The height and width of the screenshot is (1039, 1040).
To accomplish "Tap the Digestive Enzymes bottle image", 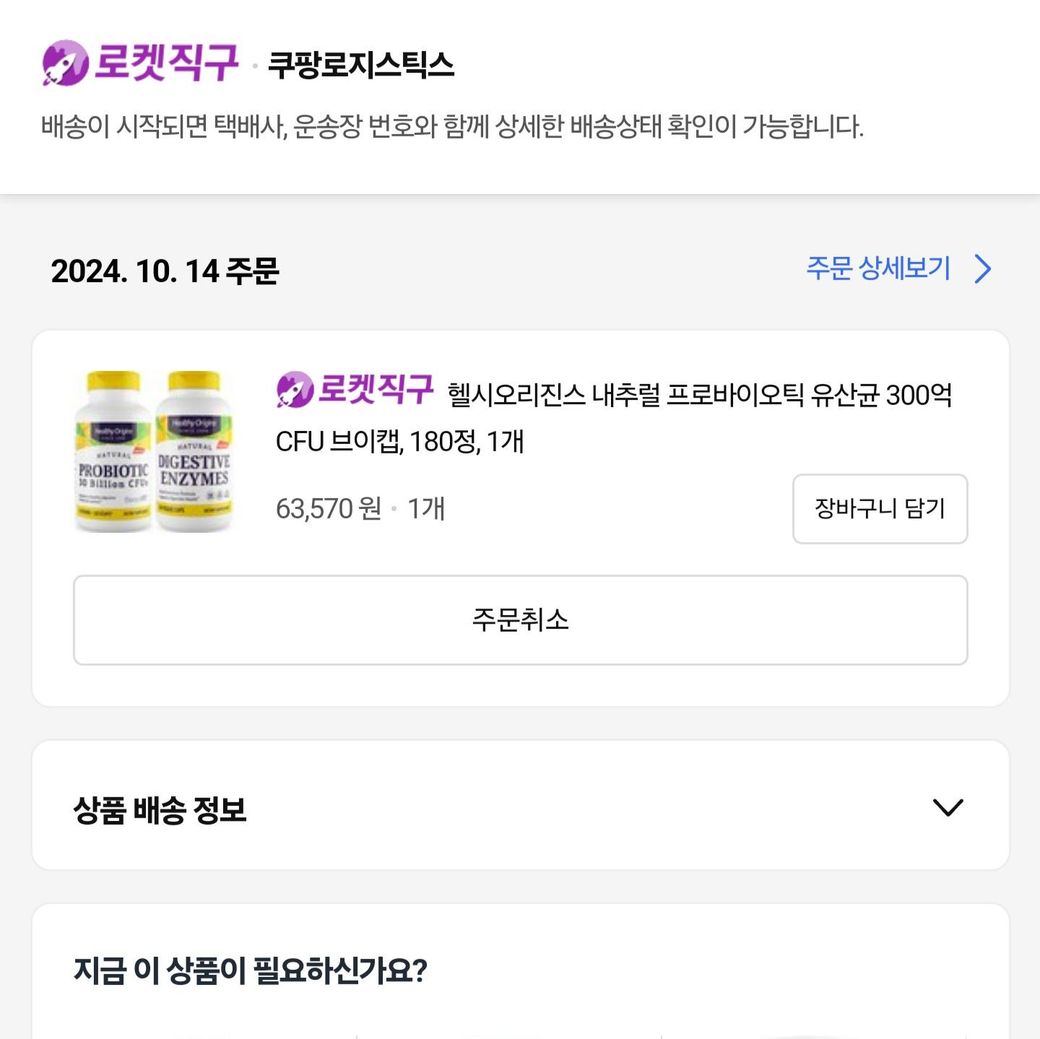I will 194,452.
